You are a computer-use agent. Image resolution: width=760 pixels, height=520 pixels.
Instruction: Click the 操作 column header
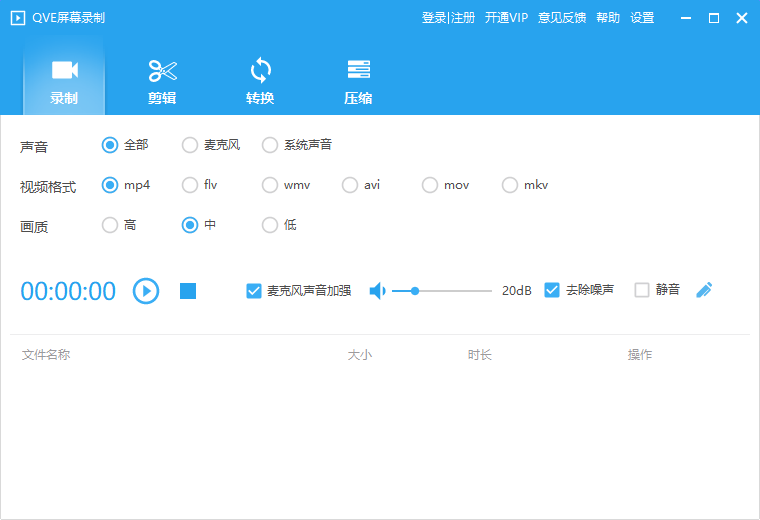point(640,355)
